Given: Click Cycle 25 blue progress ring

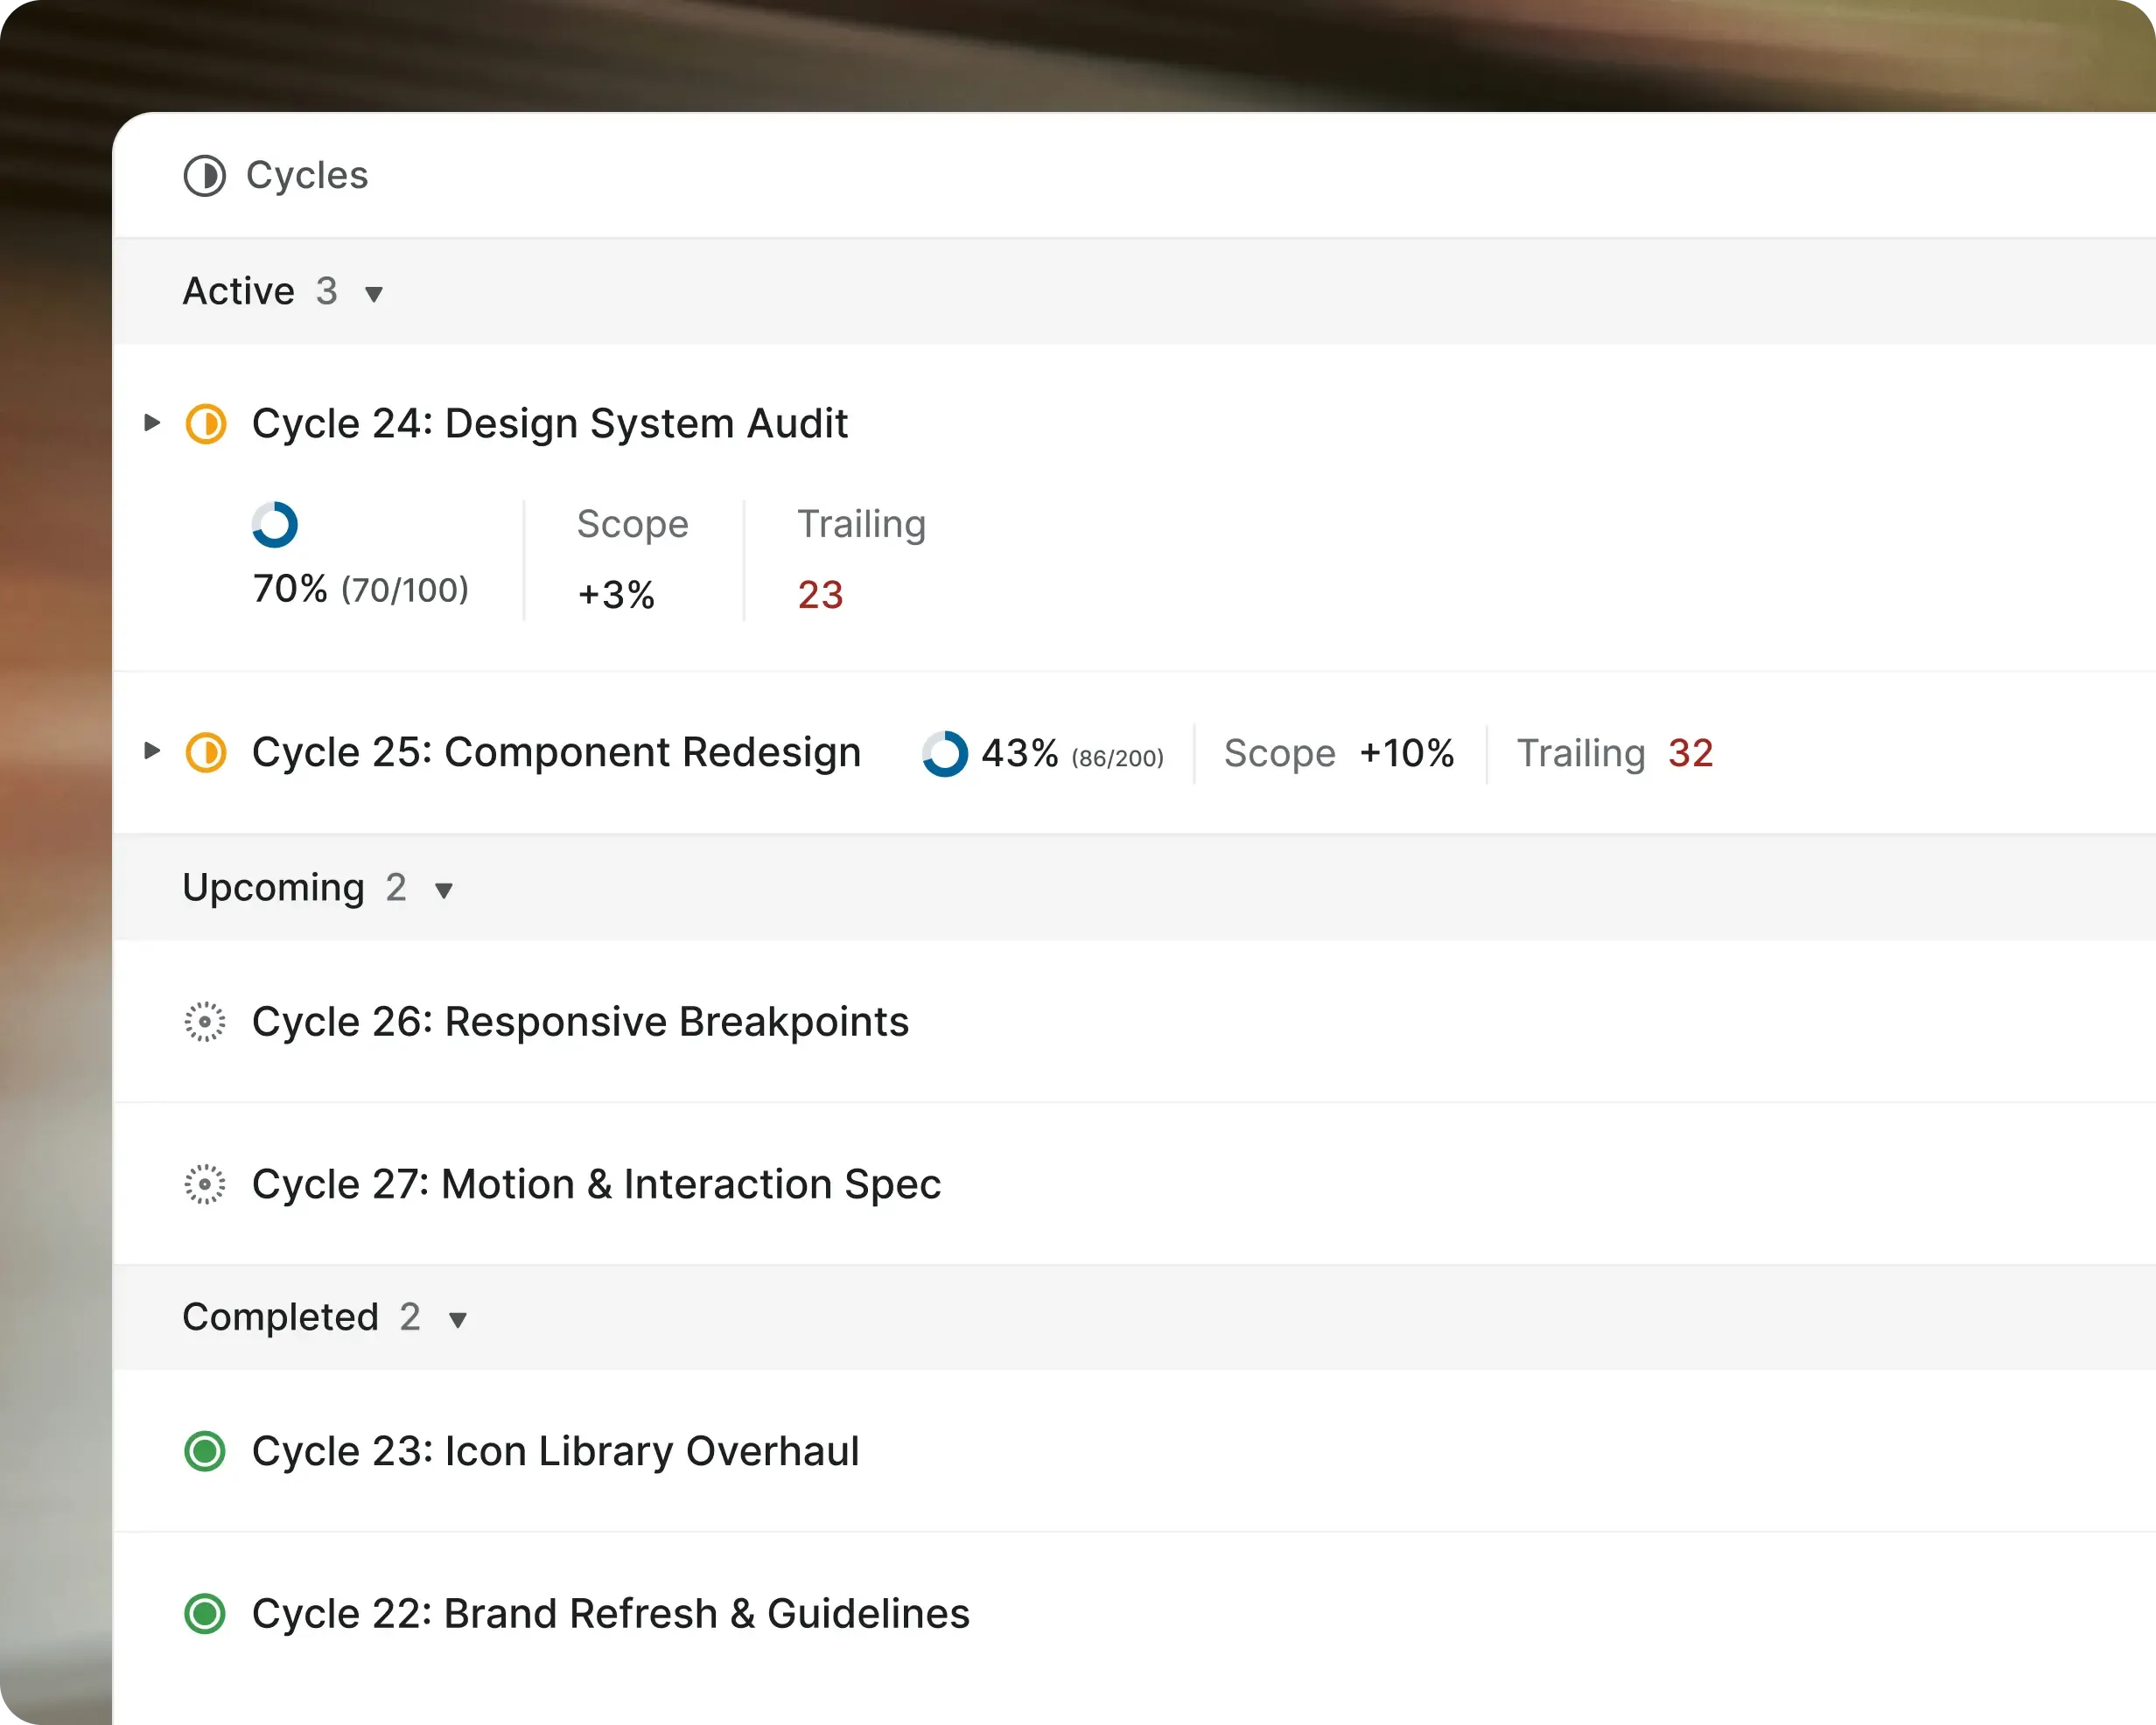Looking at the screenshot, I should click(x=945, y=754).
